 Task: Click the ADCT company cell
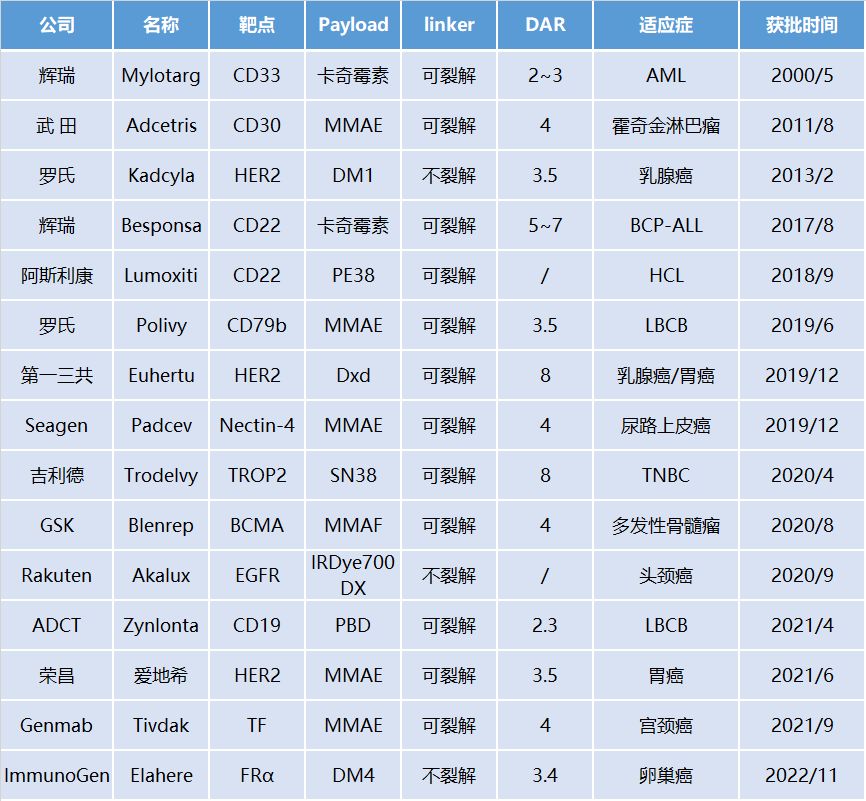56,625
